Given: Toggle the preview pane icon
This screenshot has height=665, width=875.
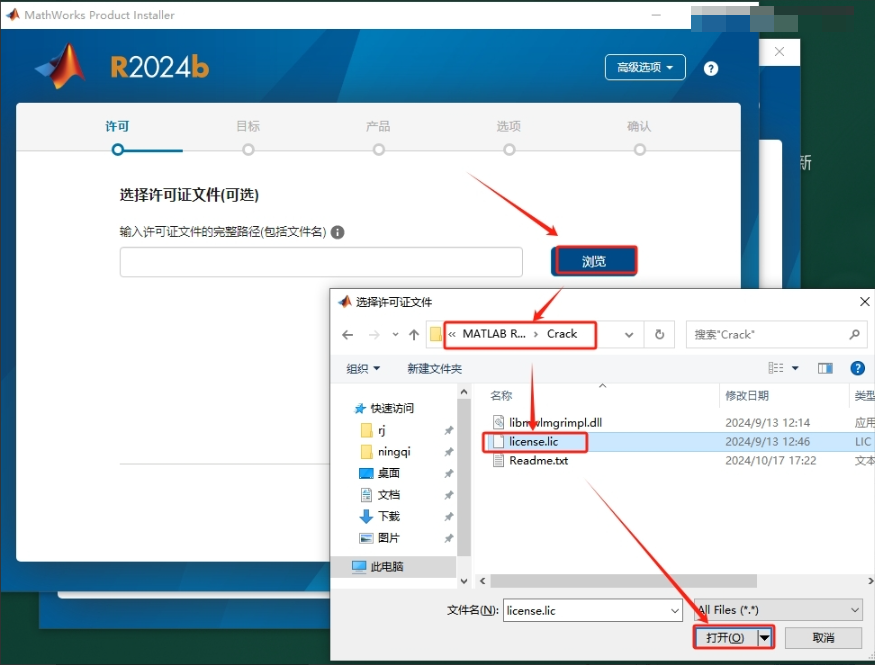Looking at the screenshot, I should 825,368.
